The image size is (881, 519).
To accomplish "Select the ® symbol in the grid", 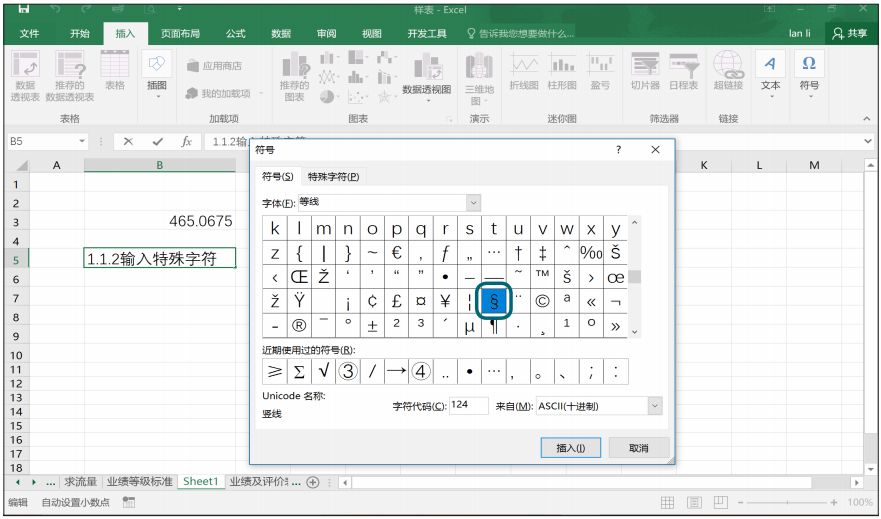I will 299,326.
